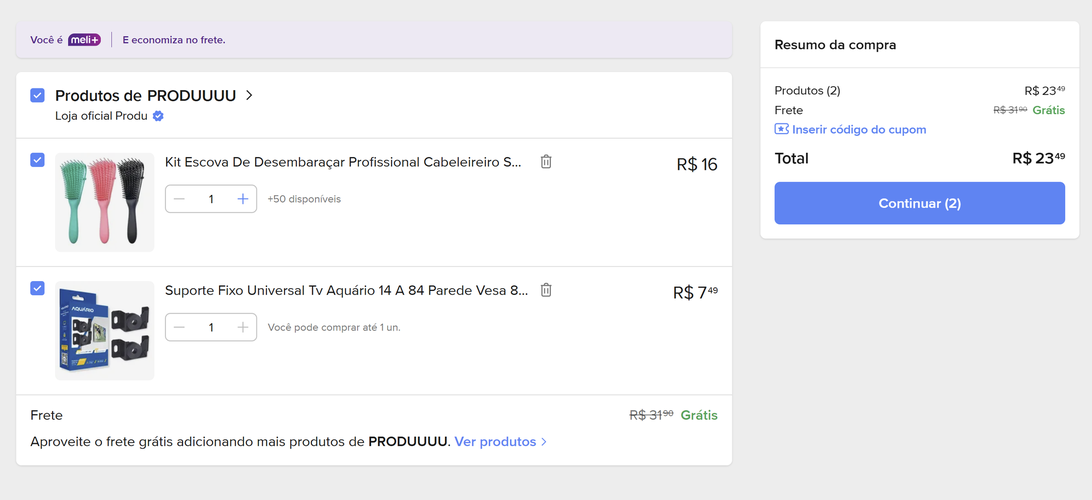The height and width of the screenshot is (500, 1092).
Task: Click the R$ 7,49 item price
Action: coord(695,292)
